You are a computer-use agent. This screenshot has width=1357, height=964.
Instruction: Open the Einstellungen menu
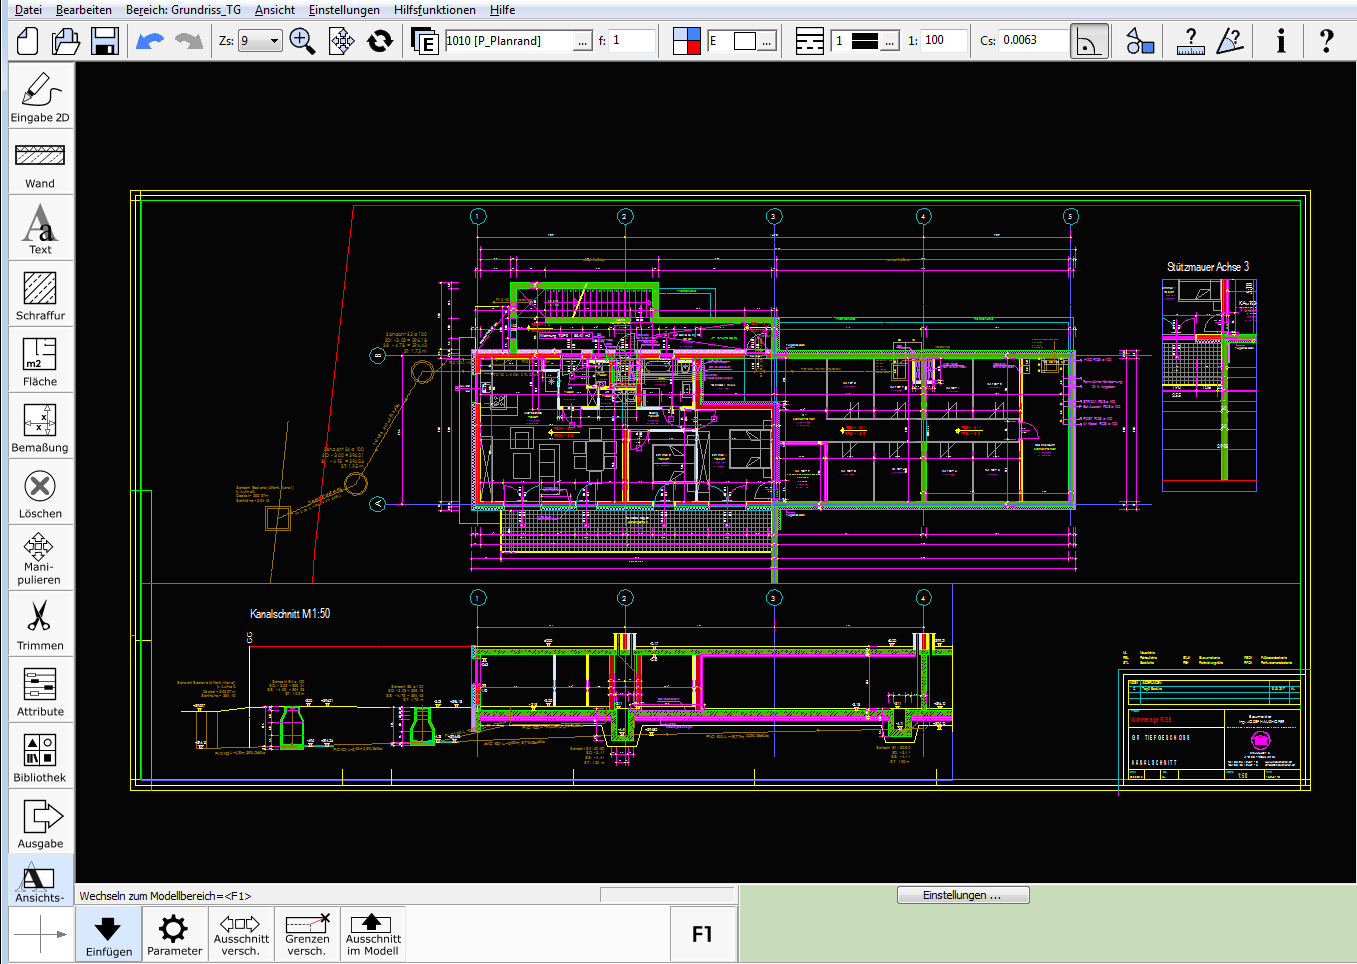pos(344,10)
